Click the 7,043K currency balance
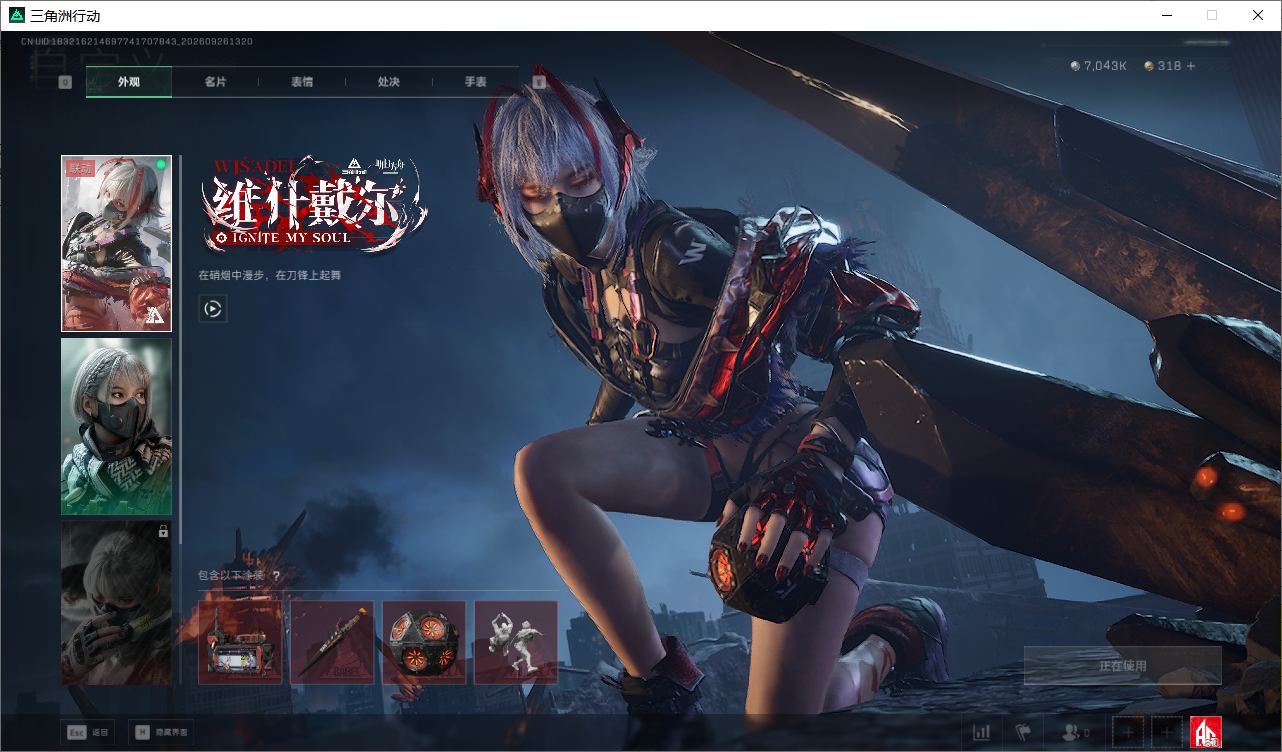 point(1099,66)
